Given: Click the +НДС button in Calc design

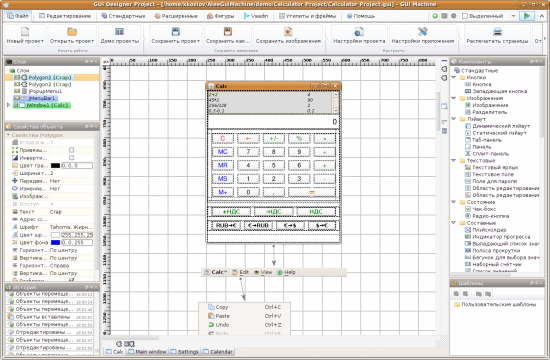Looking at the screenshot, I should pyautogui.click(x=231, y=212).
